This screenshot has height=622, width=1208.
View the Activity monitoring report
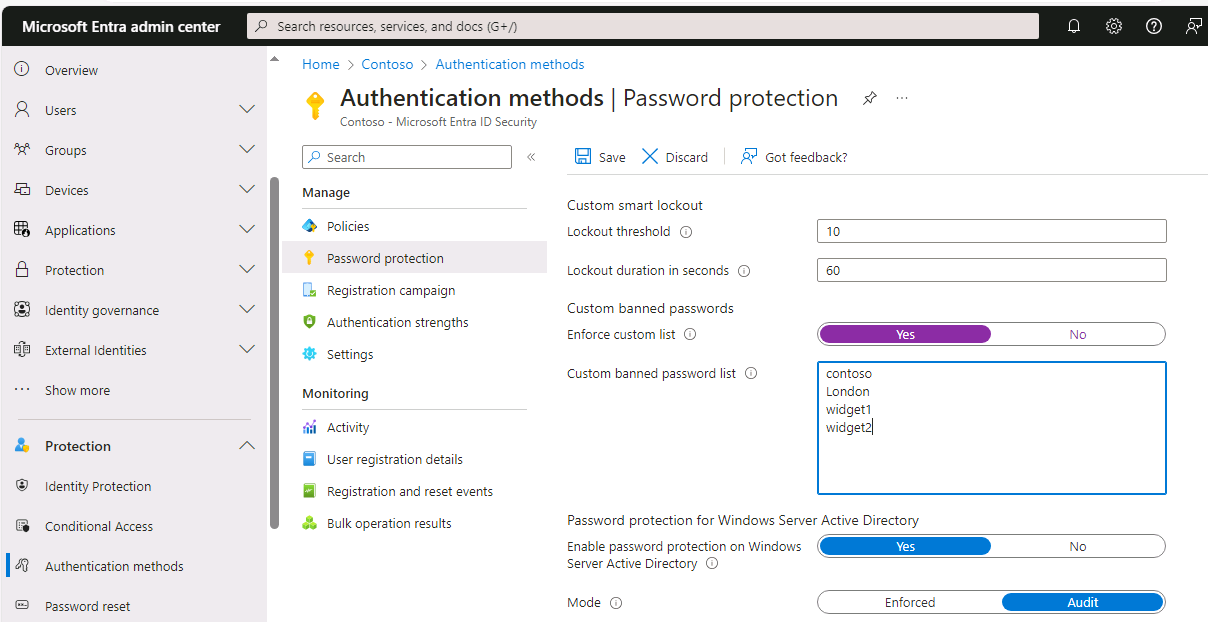(347, 427)
